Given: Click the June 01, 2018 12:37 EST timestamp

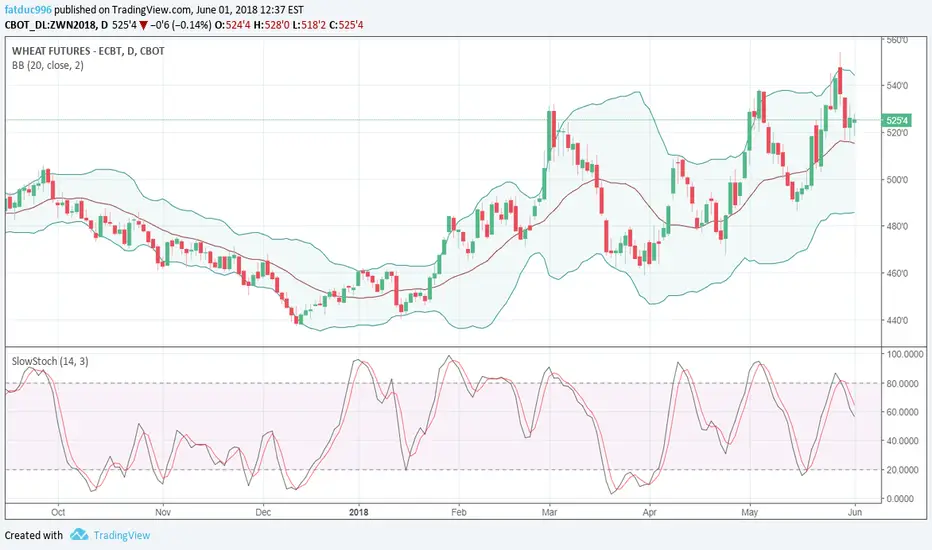Looking at the screenshot, I should click(x=250, y=10).
